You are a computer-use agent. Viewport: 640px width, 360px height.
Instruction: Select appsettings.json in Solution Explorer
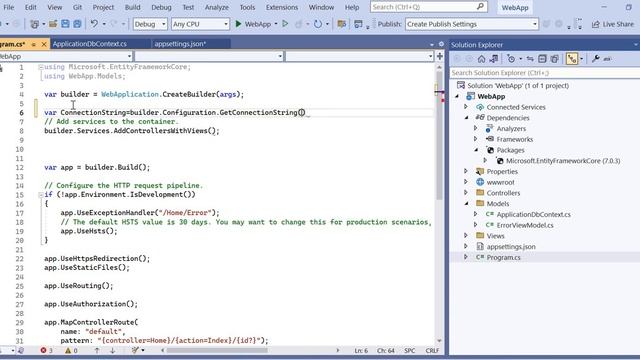point(511,247)
